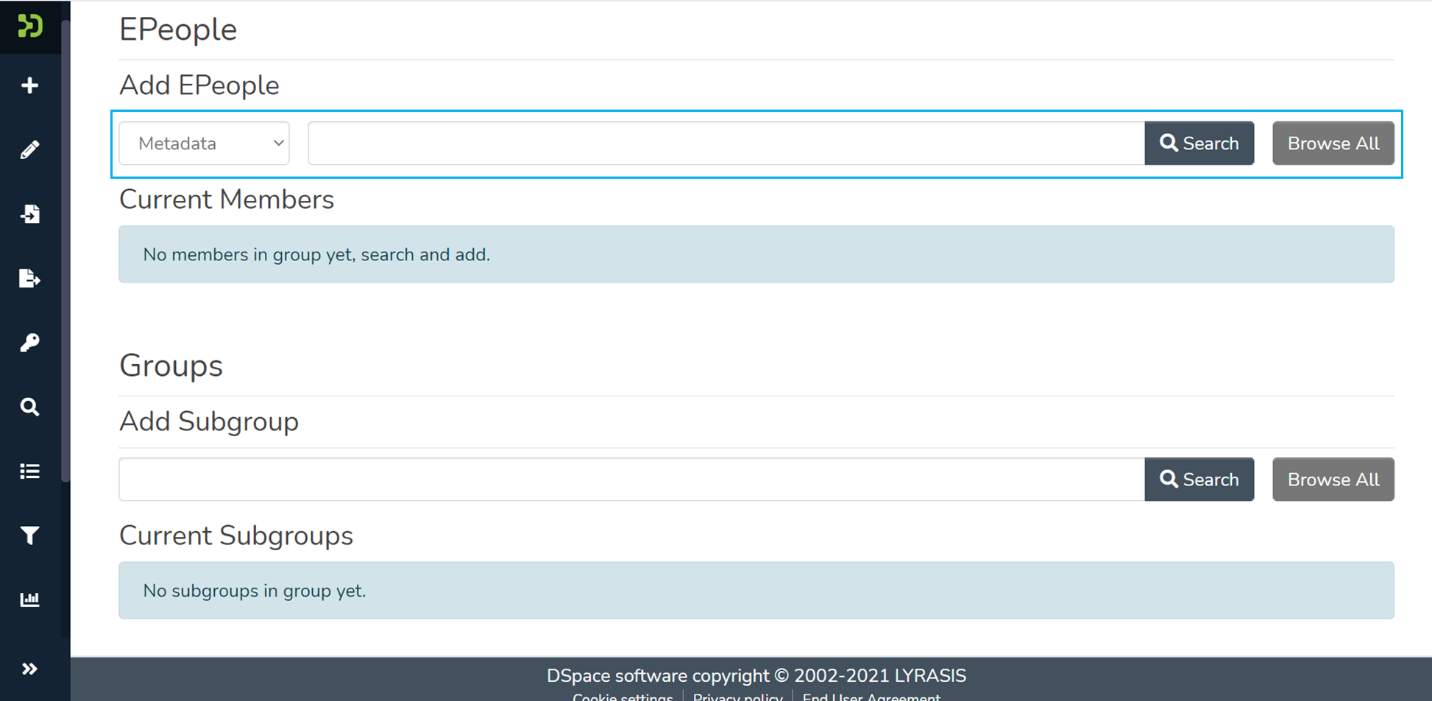Open the Cookie settings footer link

pyautogui.click(x=622, y=696)
